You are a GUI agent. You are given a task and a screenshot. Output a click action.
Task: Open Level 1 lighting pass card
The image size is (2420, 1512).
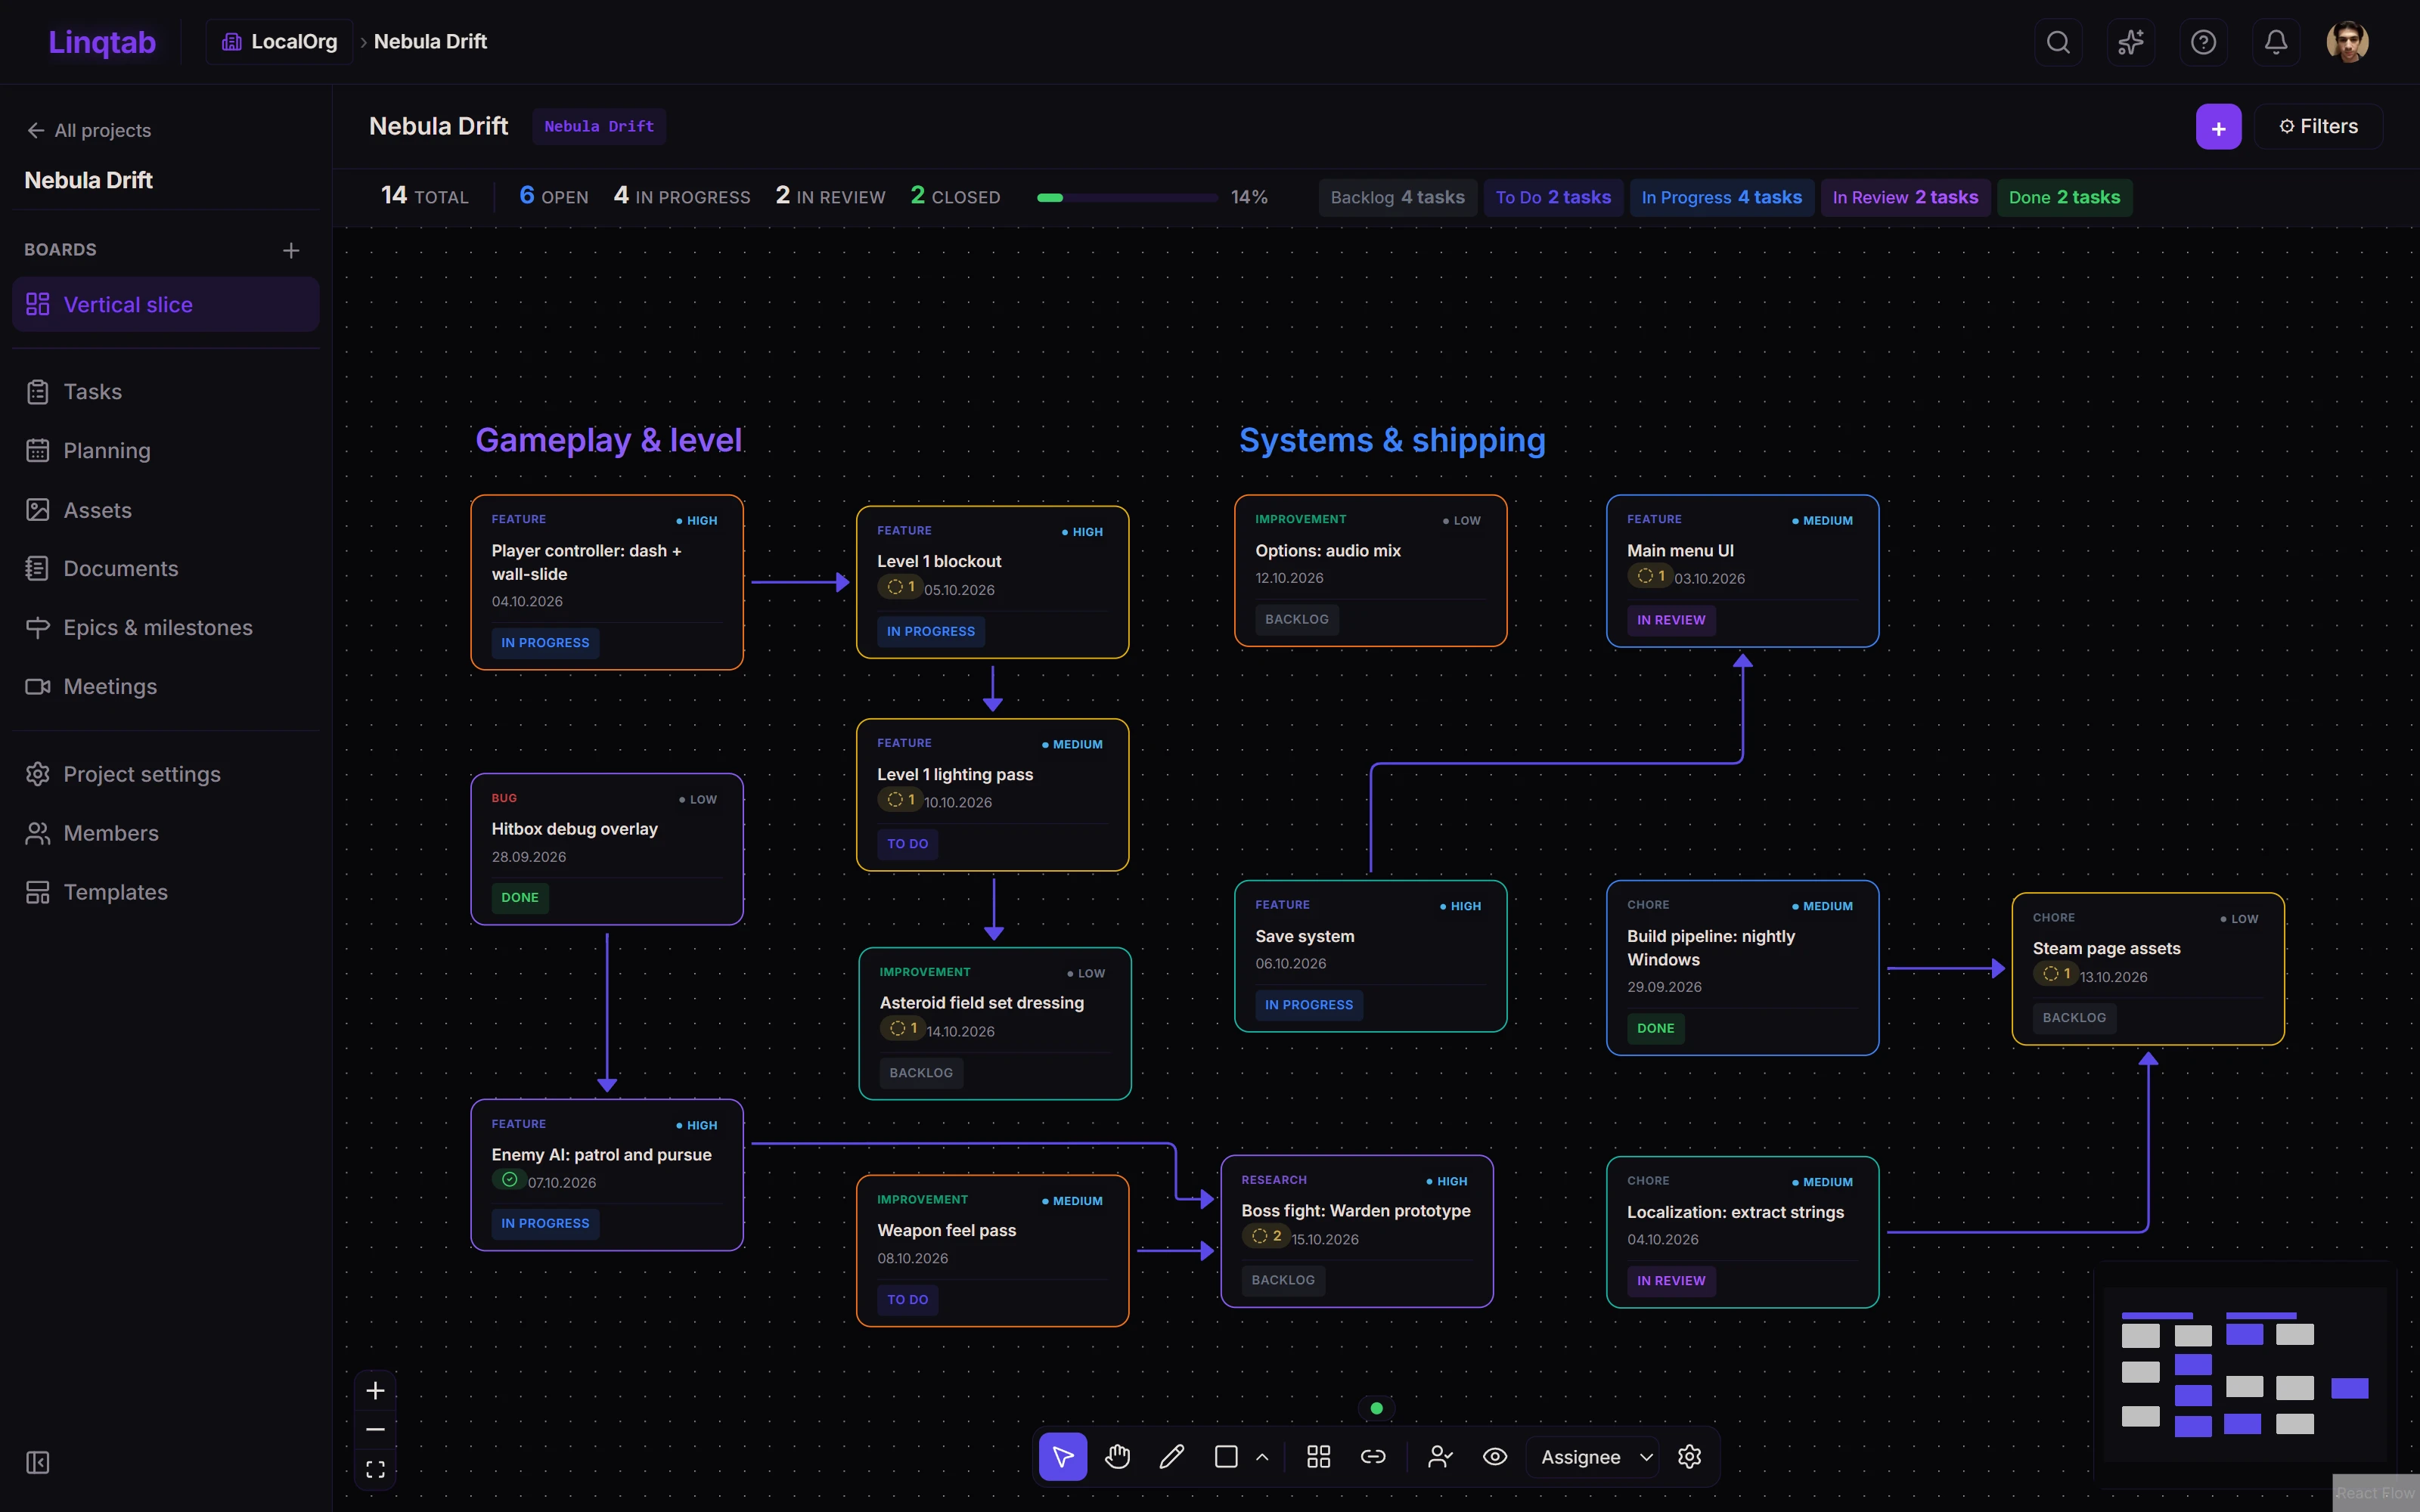coord(992,795)
